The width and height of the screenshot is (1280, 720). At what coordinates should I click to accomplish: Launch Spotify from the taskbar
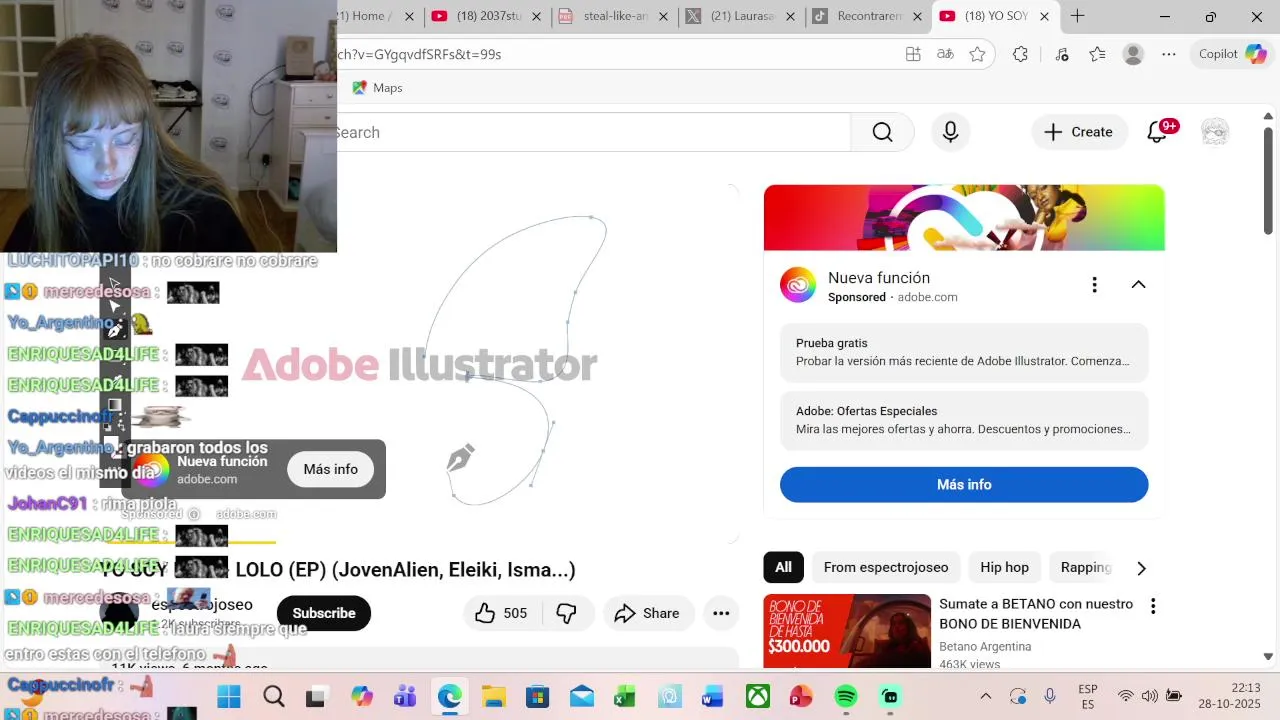[x=846, y=697]
